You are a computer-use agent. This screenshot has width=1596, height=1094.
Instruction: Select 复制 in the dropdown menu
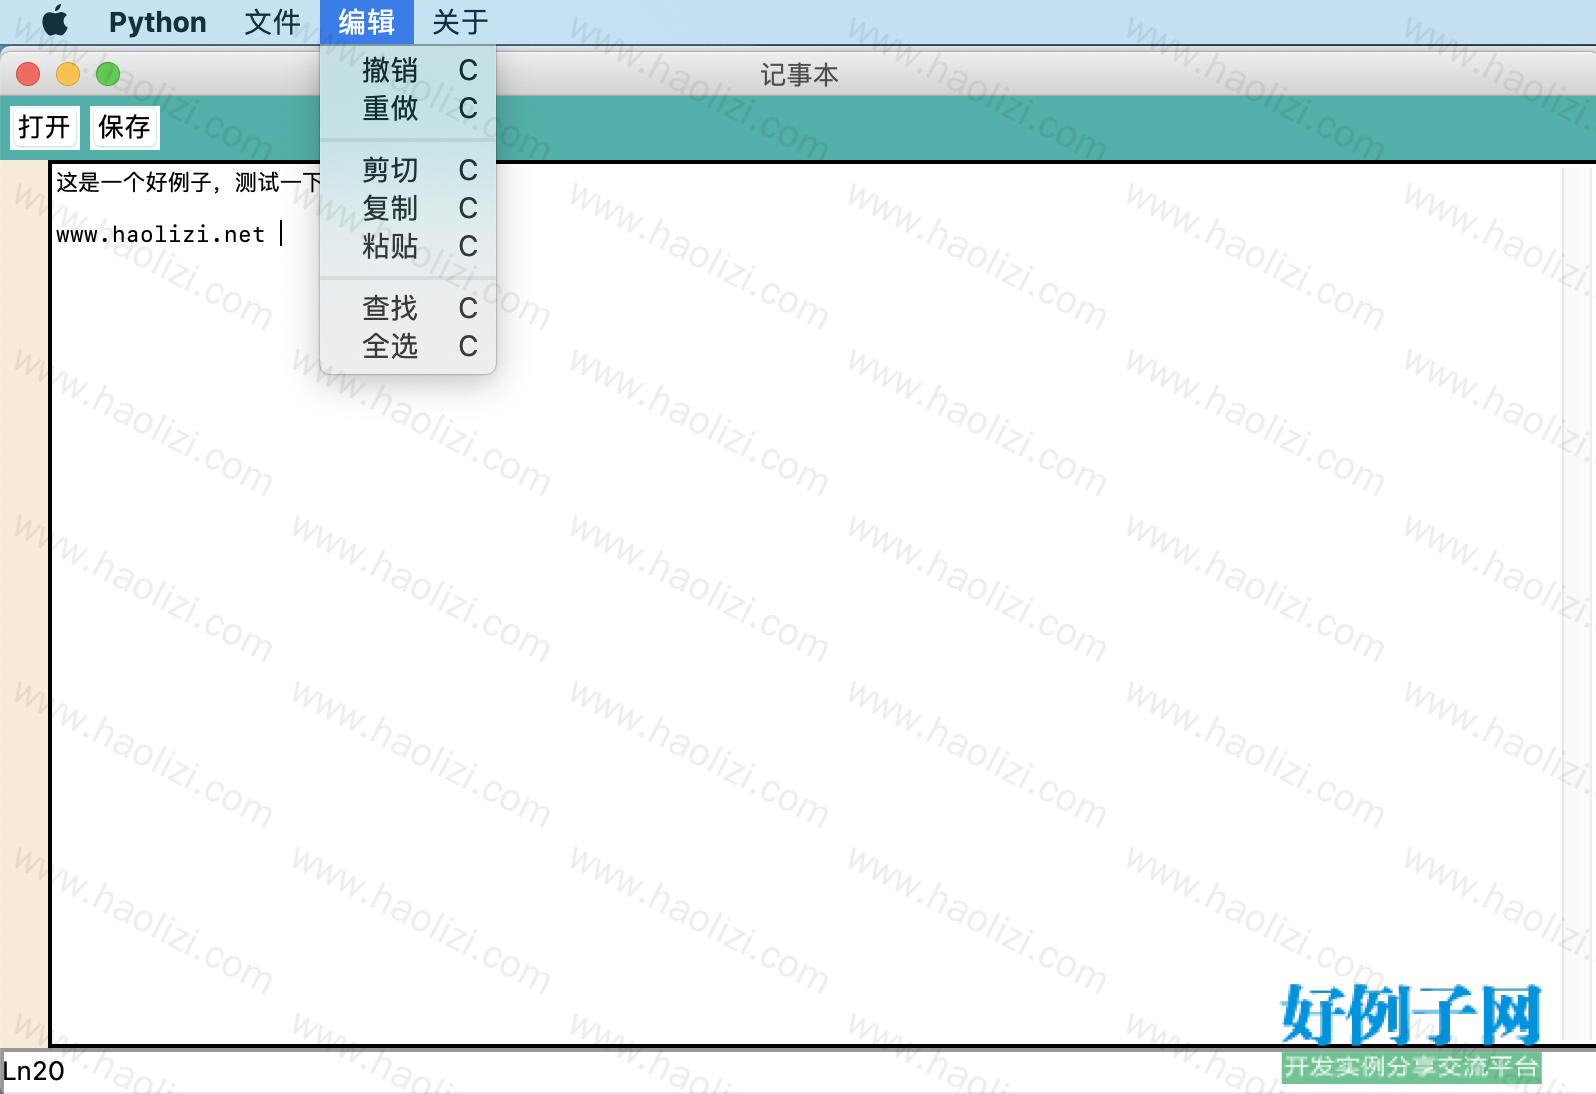click(x=408, y=208)
